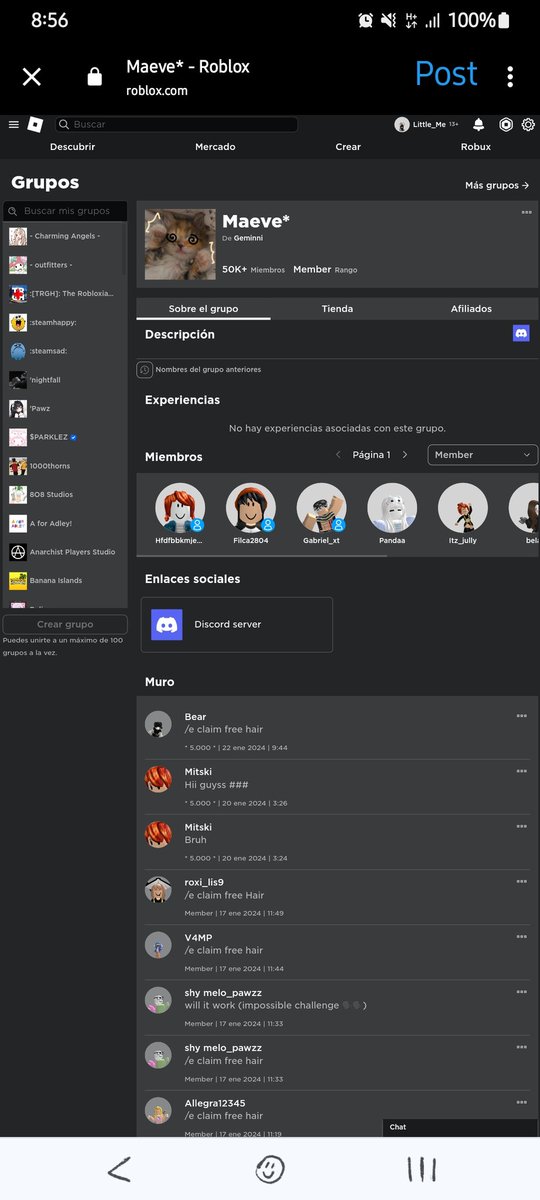Open the Chat panel

coord(460,1127)
